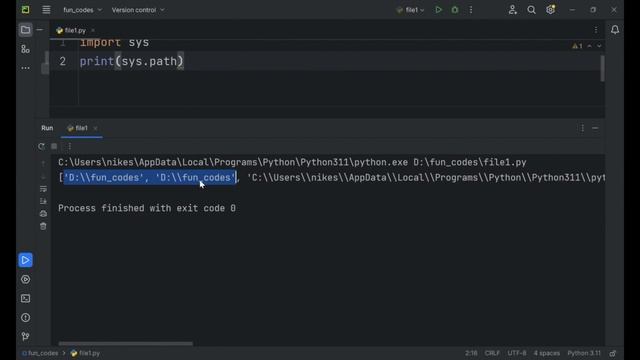Toggle scroll to end in console
The height and width of the screenshot is (360, 640).
pyautogui.click(x=43, y=201)
